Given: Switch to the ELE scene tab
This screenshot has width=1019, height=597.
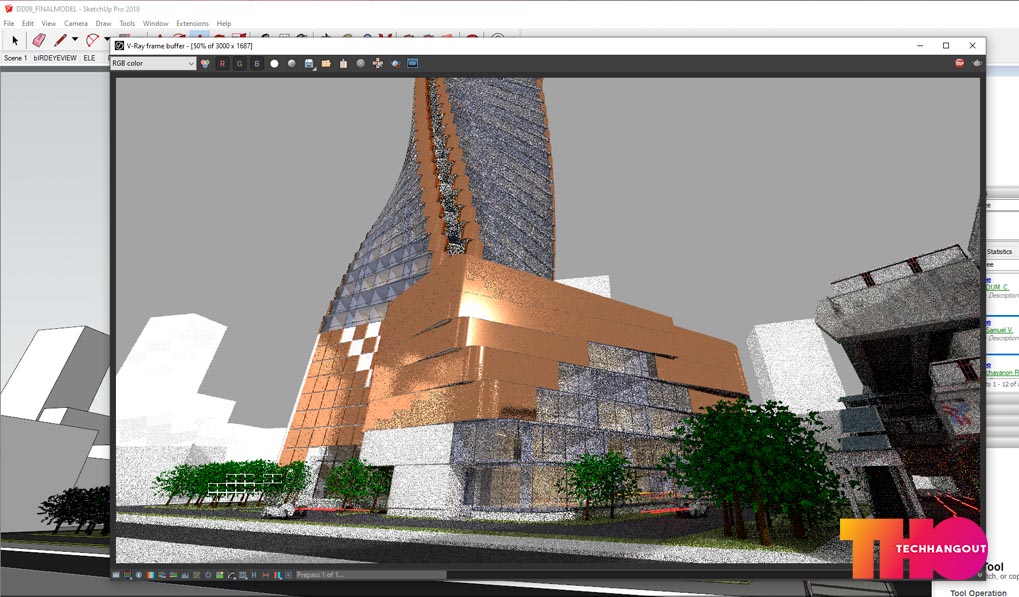Looking at the screenshot, I should [89, 58].
